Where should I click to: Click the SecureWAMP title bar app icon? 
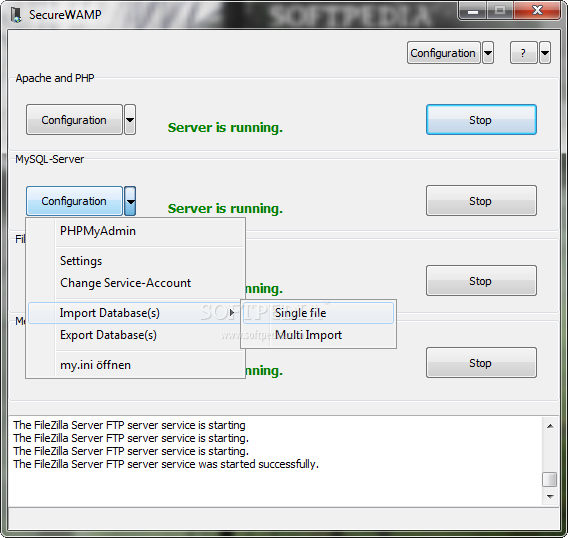(x=16, y=15)
